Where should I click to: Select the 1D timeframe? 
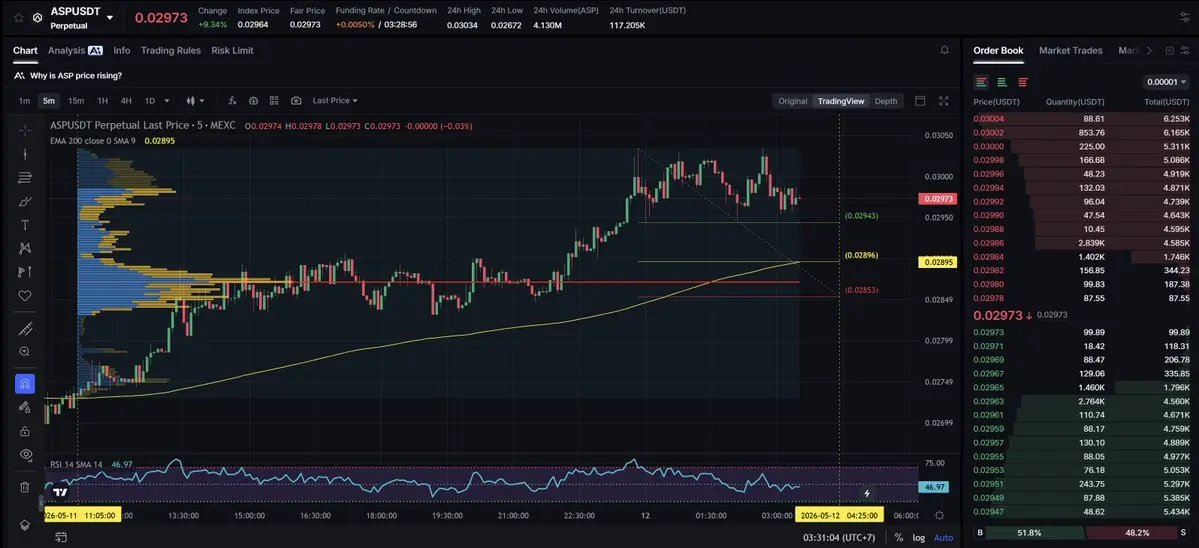tap(150, 101)
